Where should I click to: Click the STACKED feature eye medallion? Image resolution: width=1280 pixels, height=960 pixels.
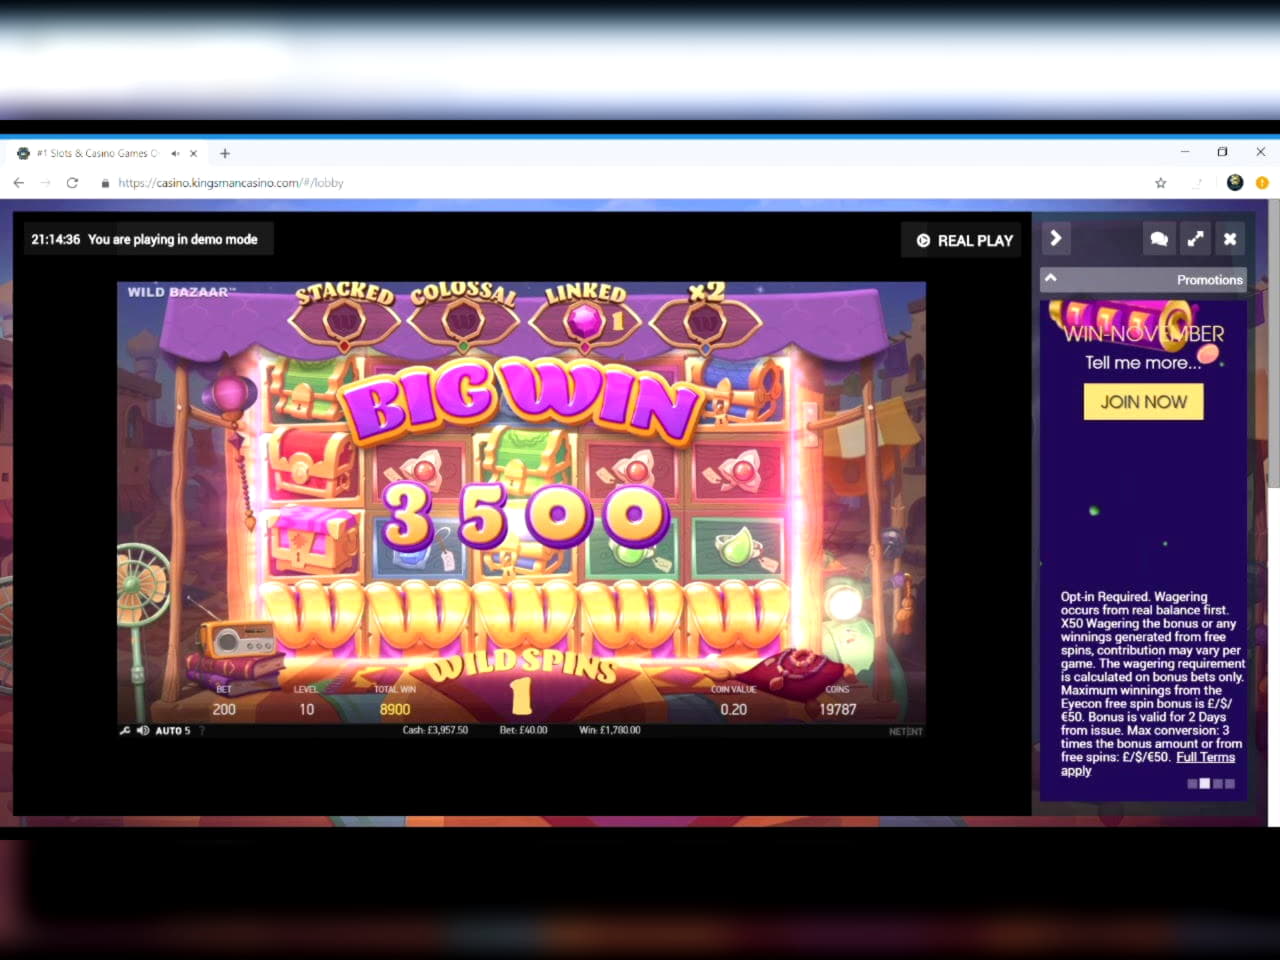point(344,322)
